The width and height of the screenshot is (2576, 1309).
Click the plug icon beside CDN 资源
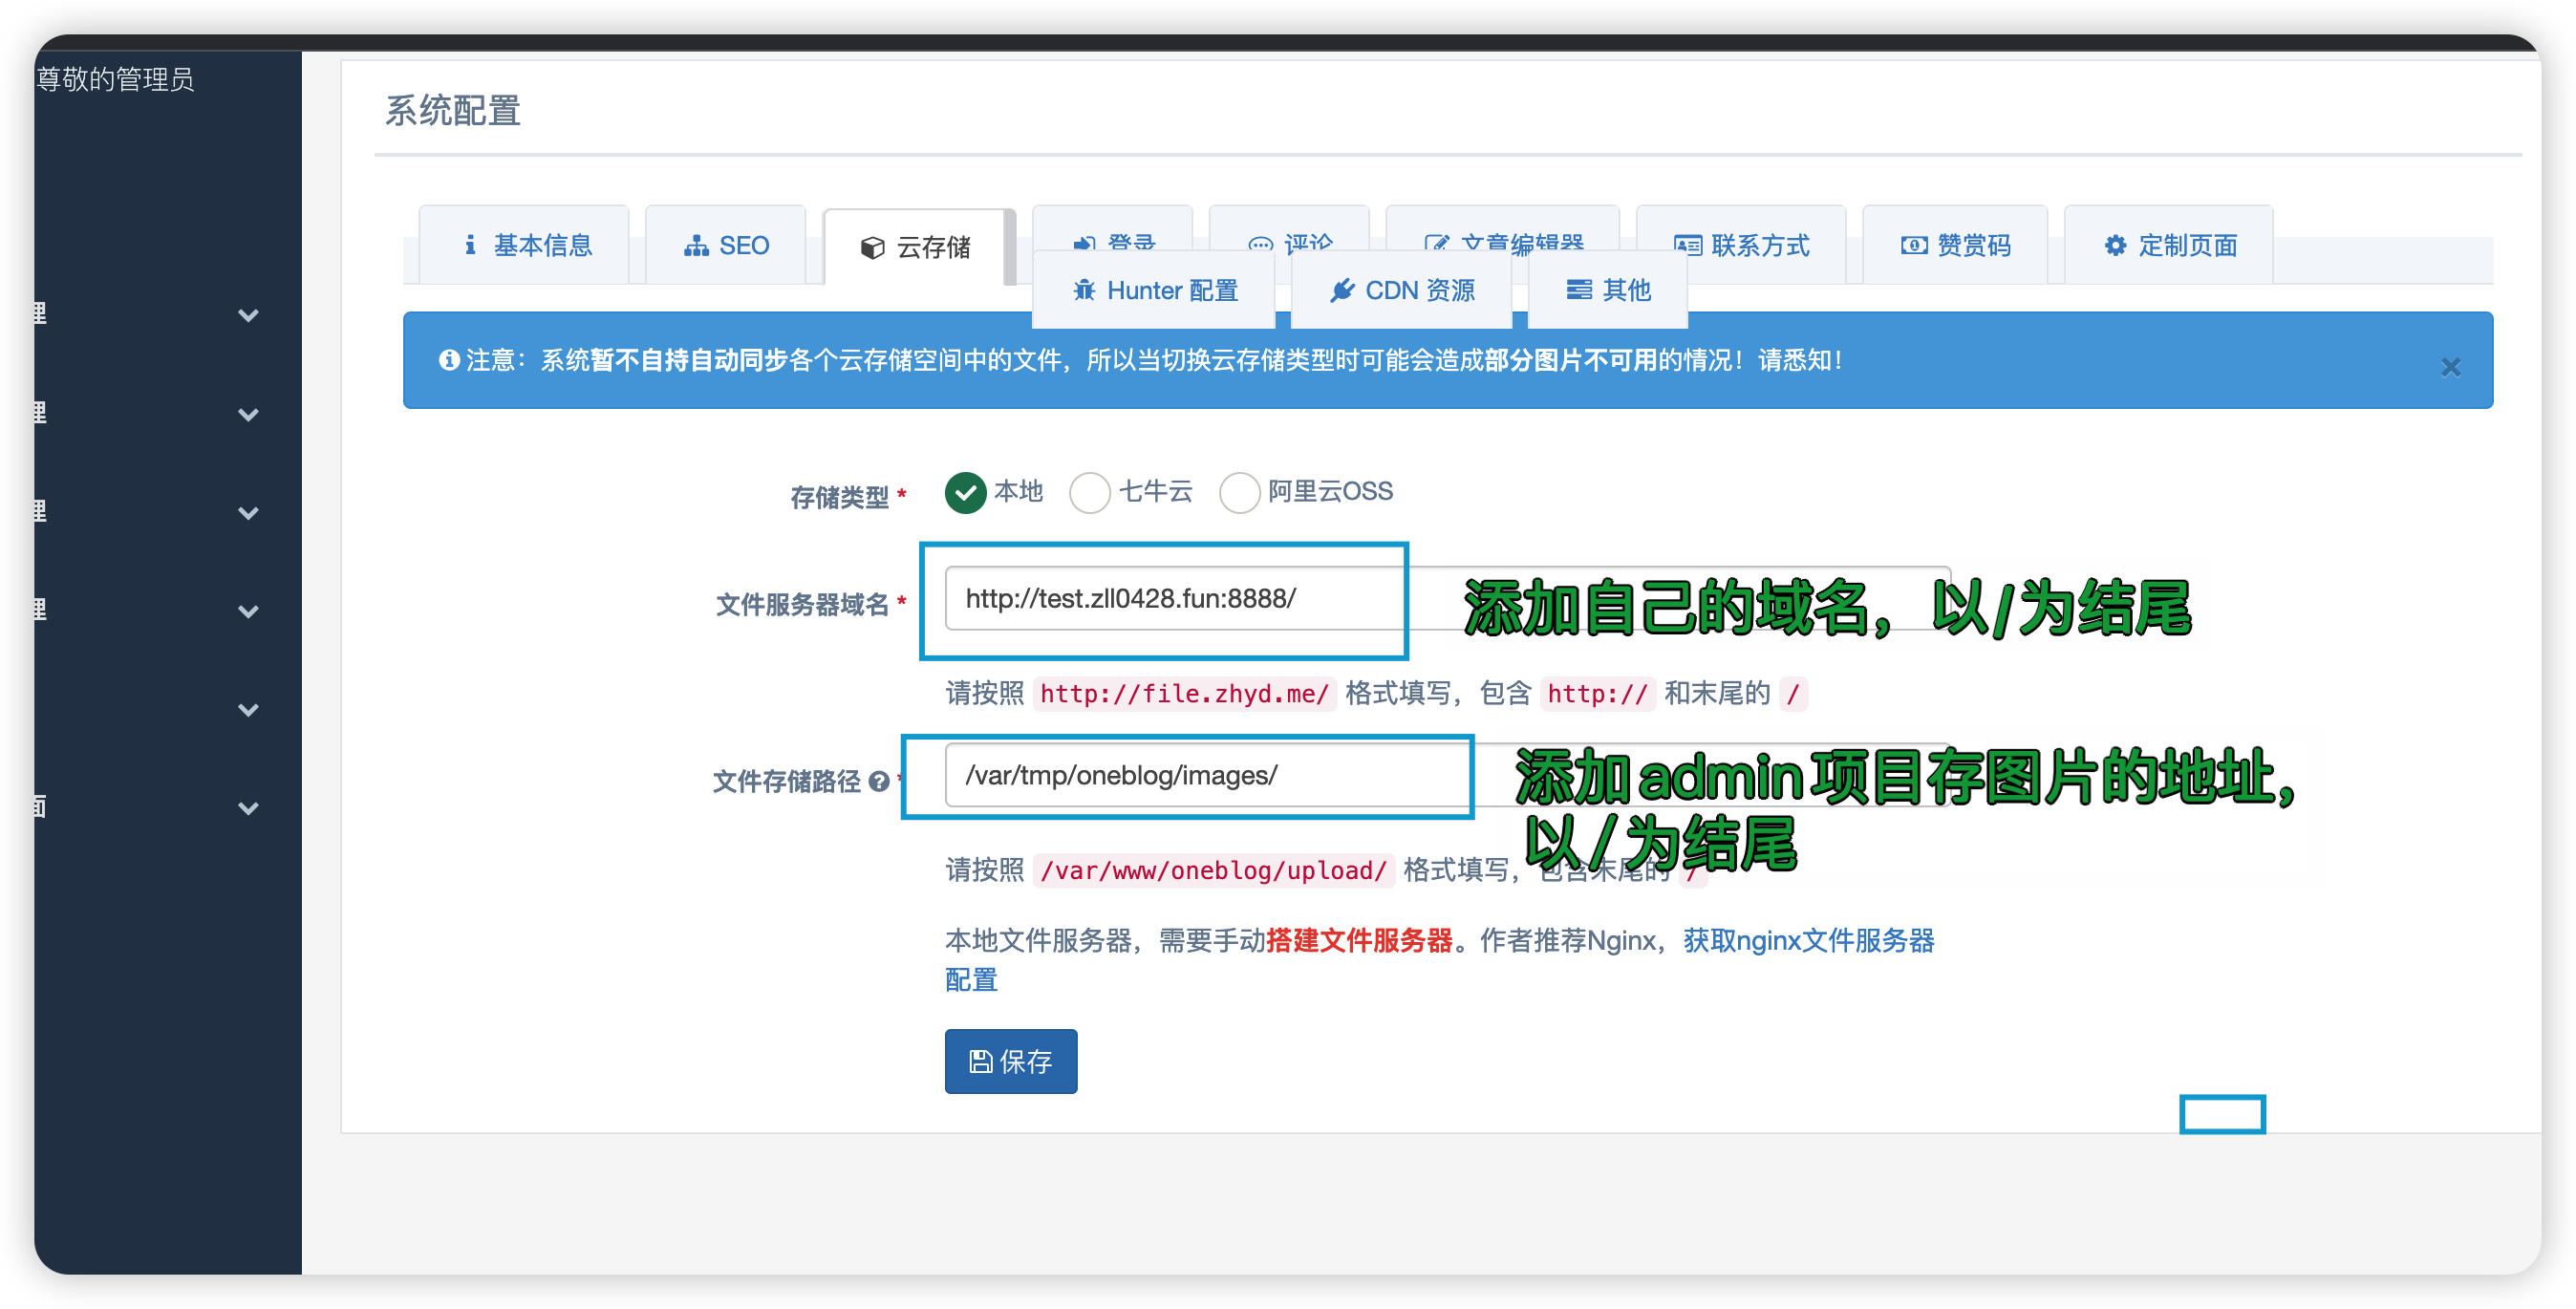(1342, 291)
